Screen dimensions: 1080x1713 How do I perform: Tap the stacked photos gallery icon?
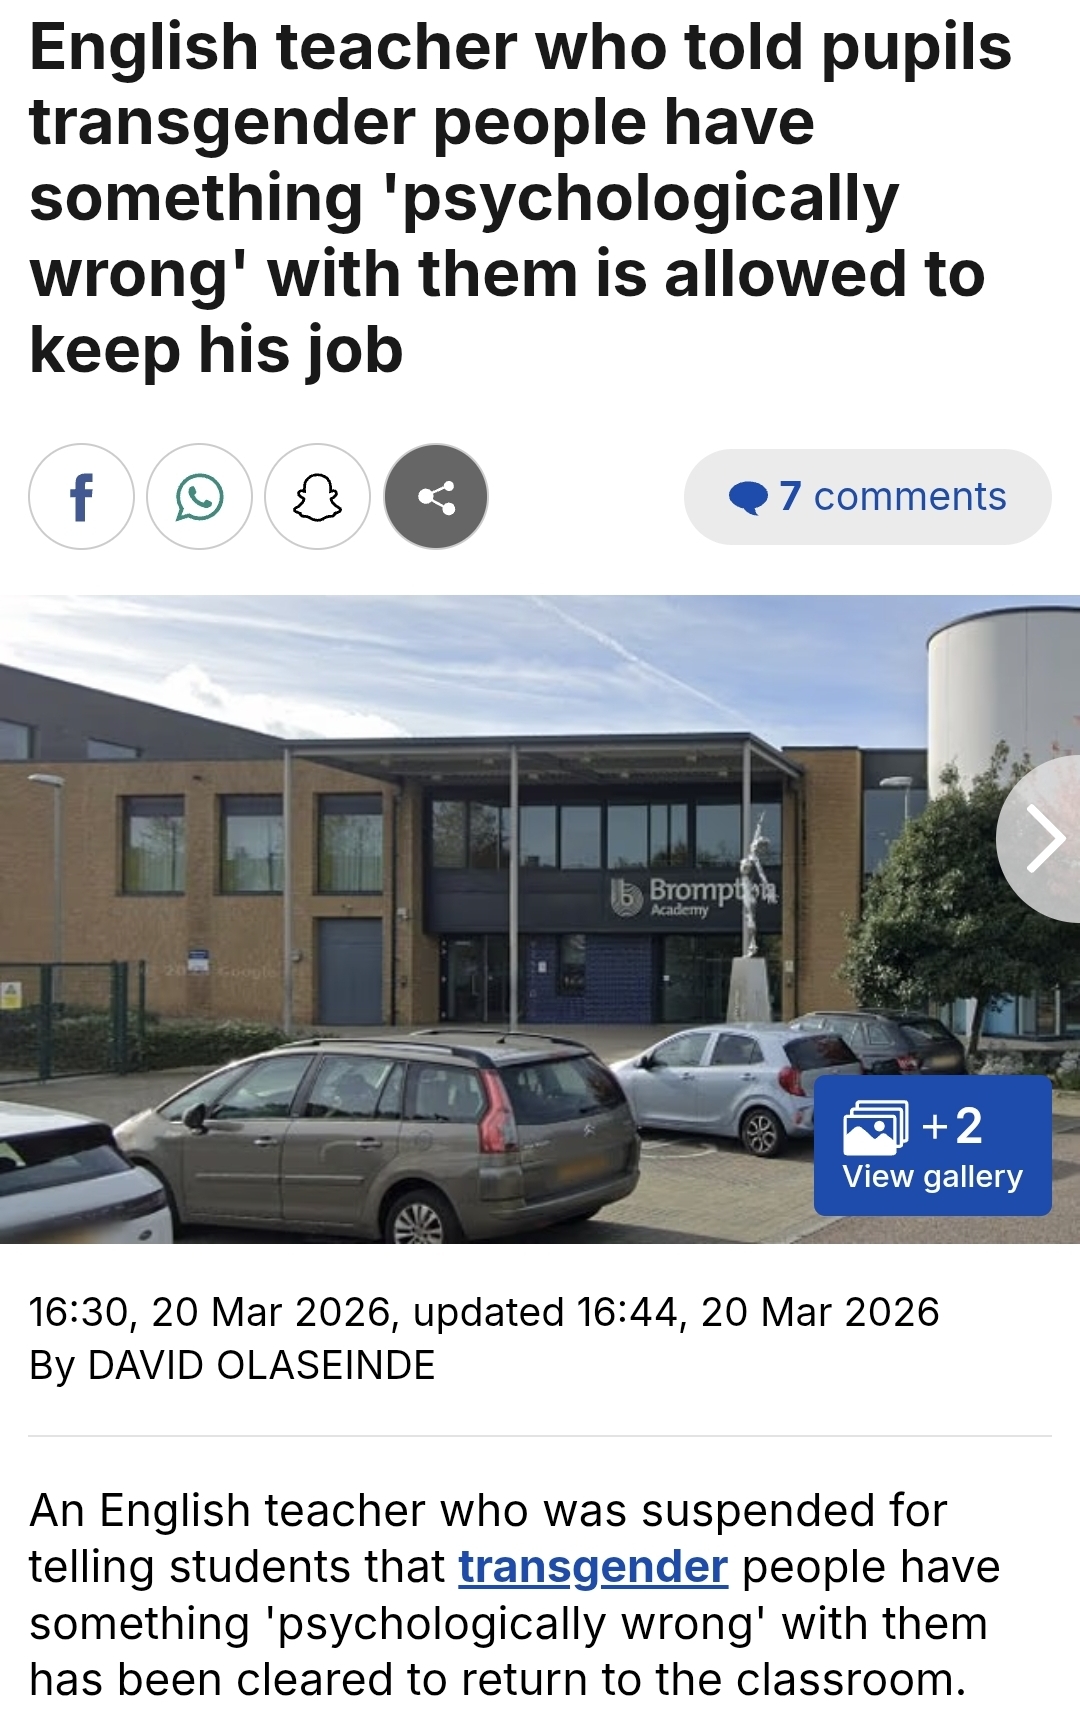pos(876,1127)
